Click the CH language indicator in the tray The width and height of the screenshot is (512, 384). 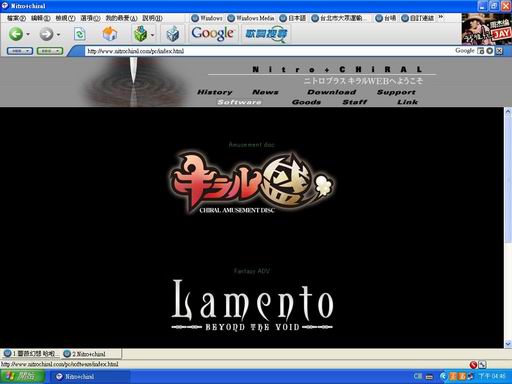[417, 376]
